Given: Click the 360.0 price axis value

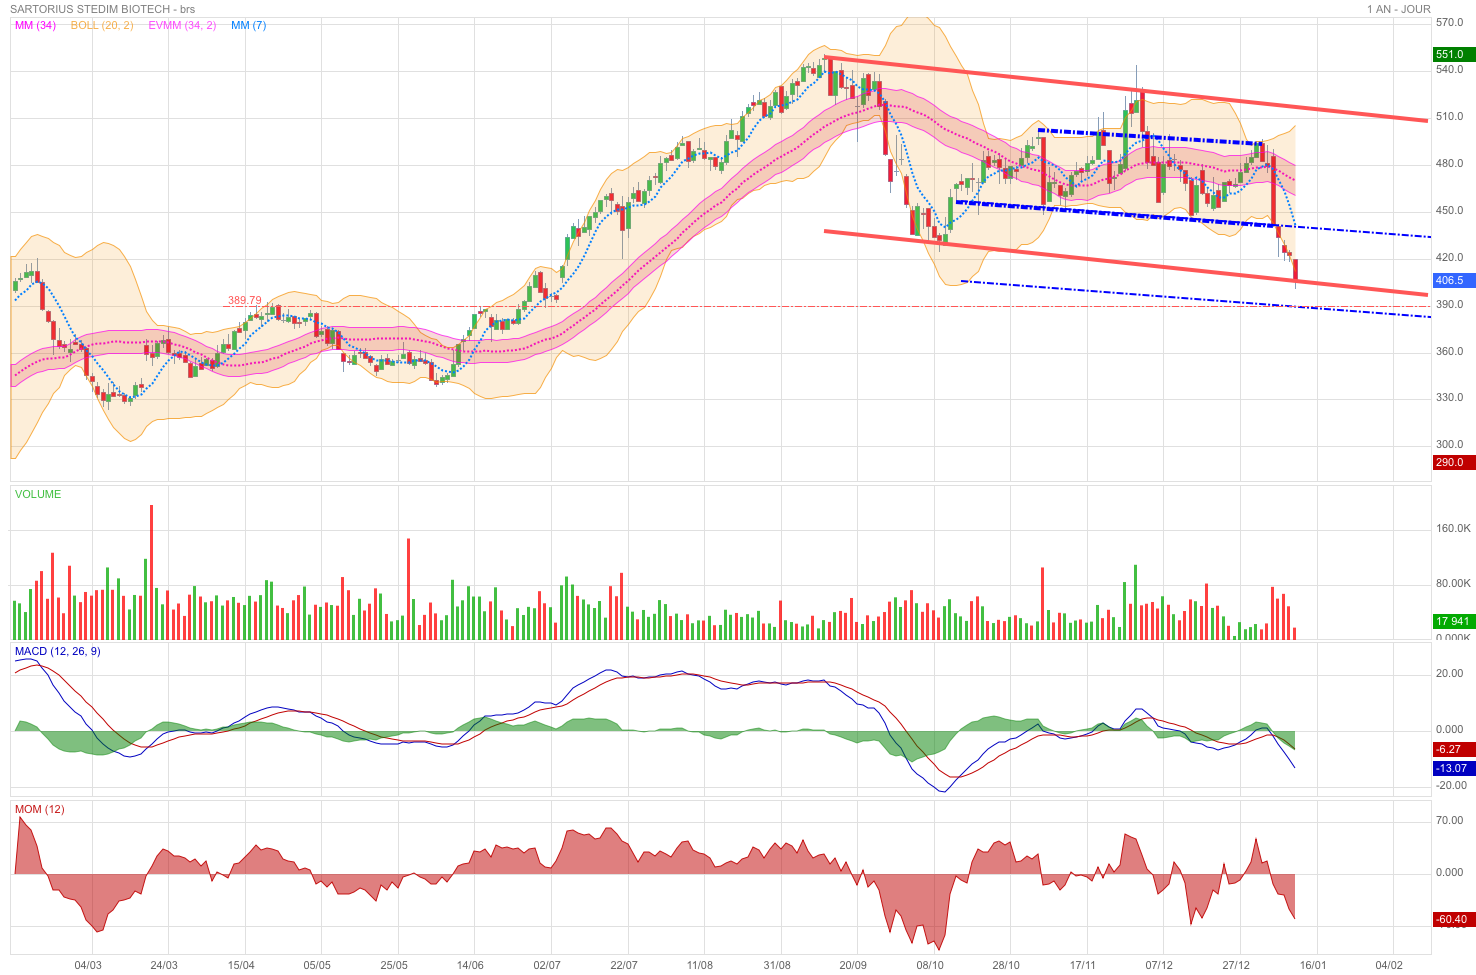Looking at the screenshot, I should pyautogui.click(x=1450, y=351).
